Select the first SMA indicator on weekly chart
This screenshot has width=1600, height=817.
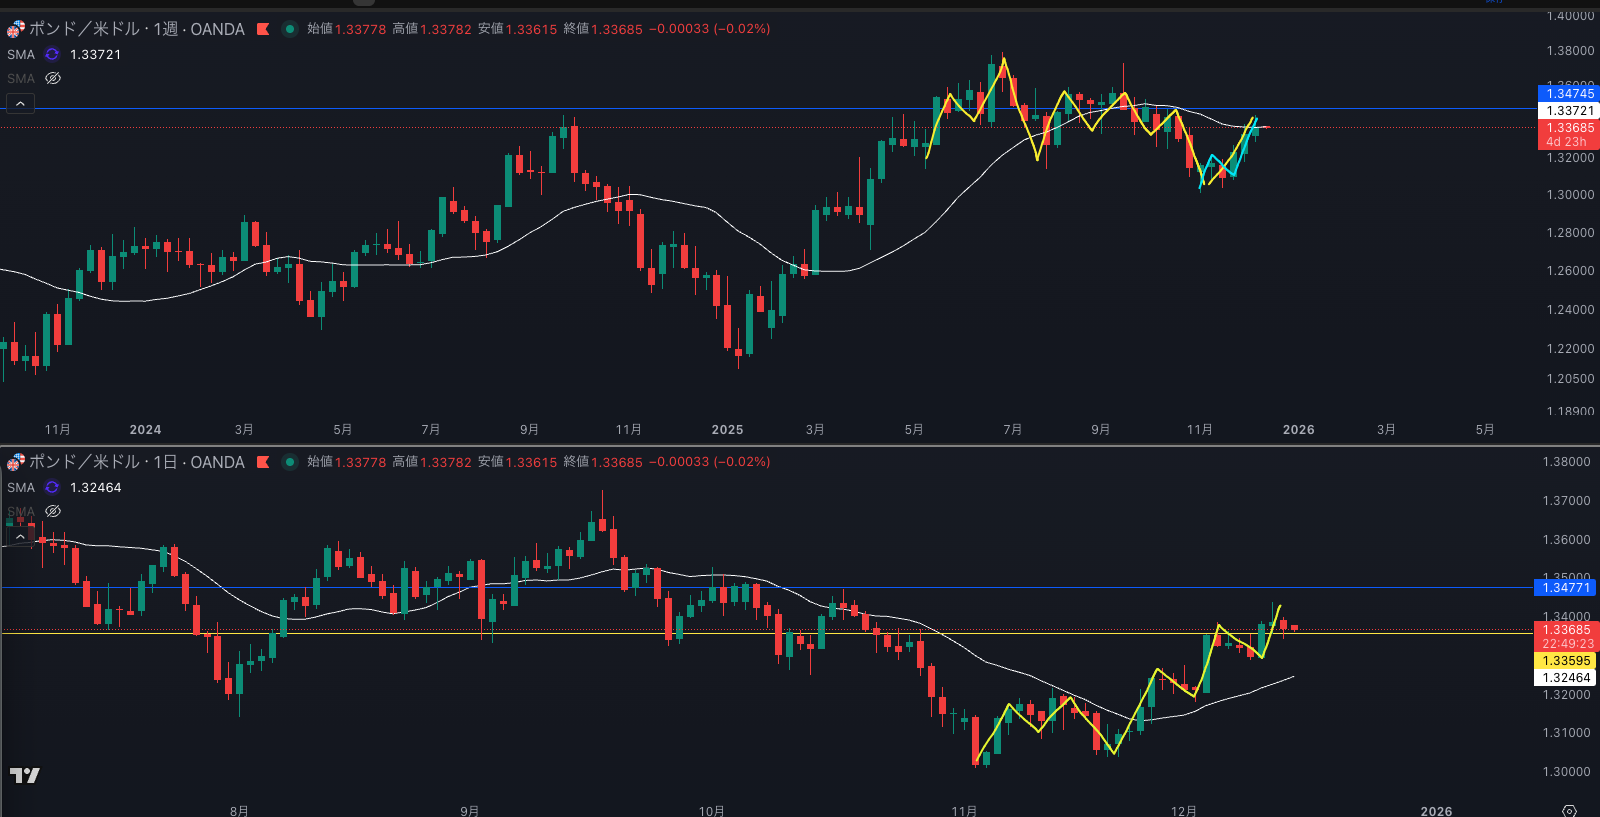click(21, 54)
